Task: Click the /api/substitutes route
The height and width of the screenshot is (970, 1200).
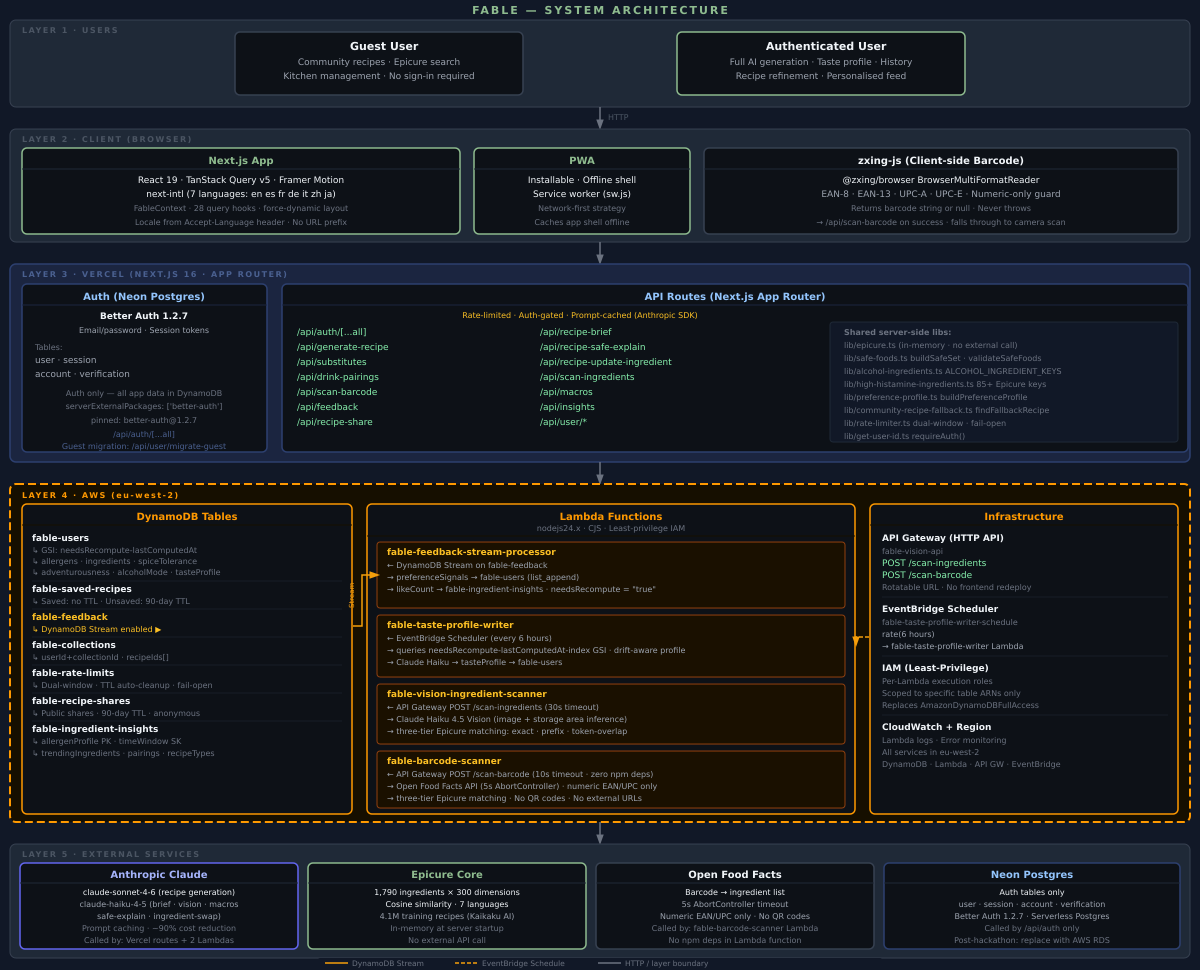Action: (332, 362)
